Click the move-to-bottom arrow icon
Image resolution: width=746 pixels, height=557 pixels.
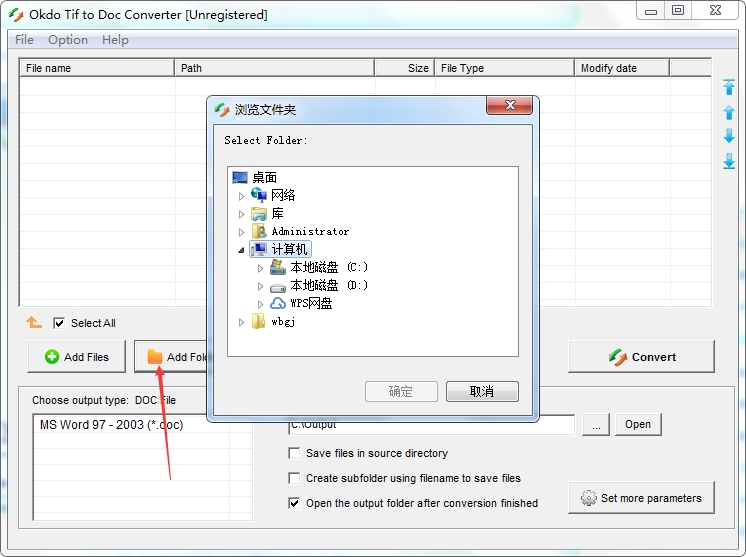click(728, 161)
